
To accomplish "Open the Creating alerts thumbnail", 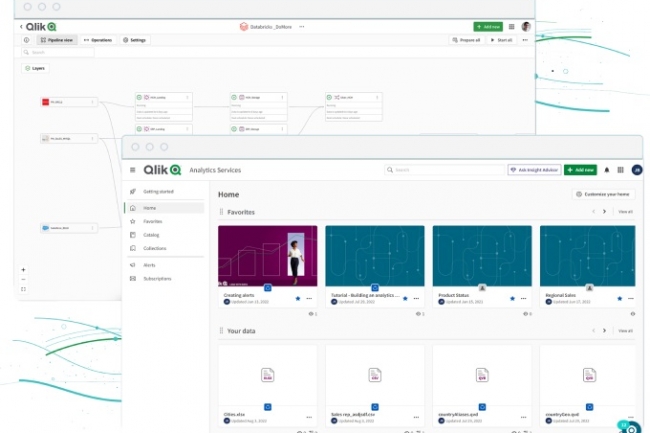I will (268, 256).
